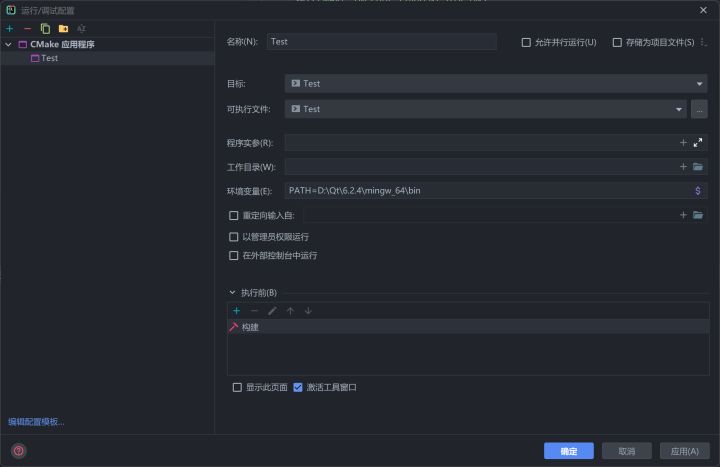Expand the program arguments field

click(698, 143)
